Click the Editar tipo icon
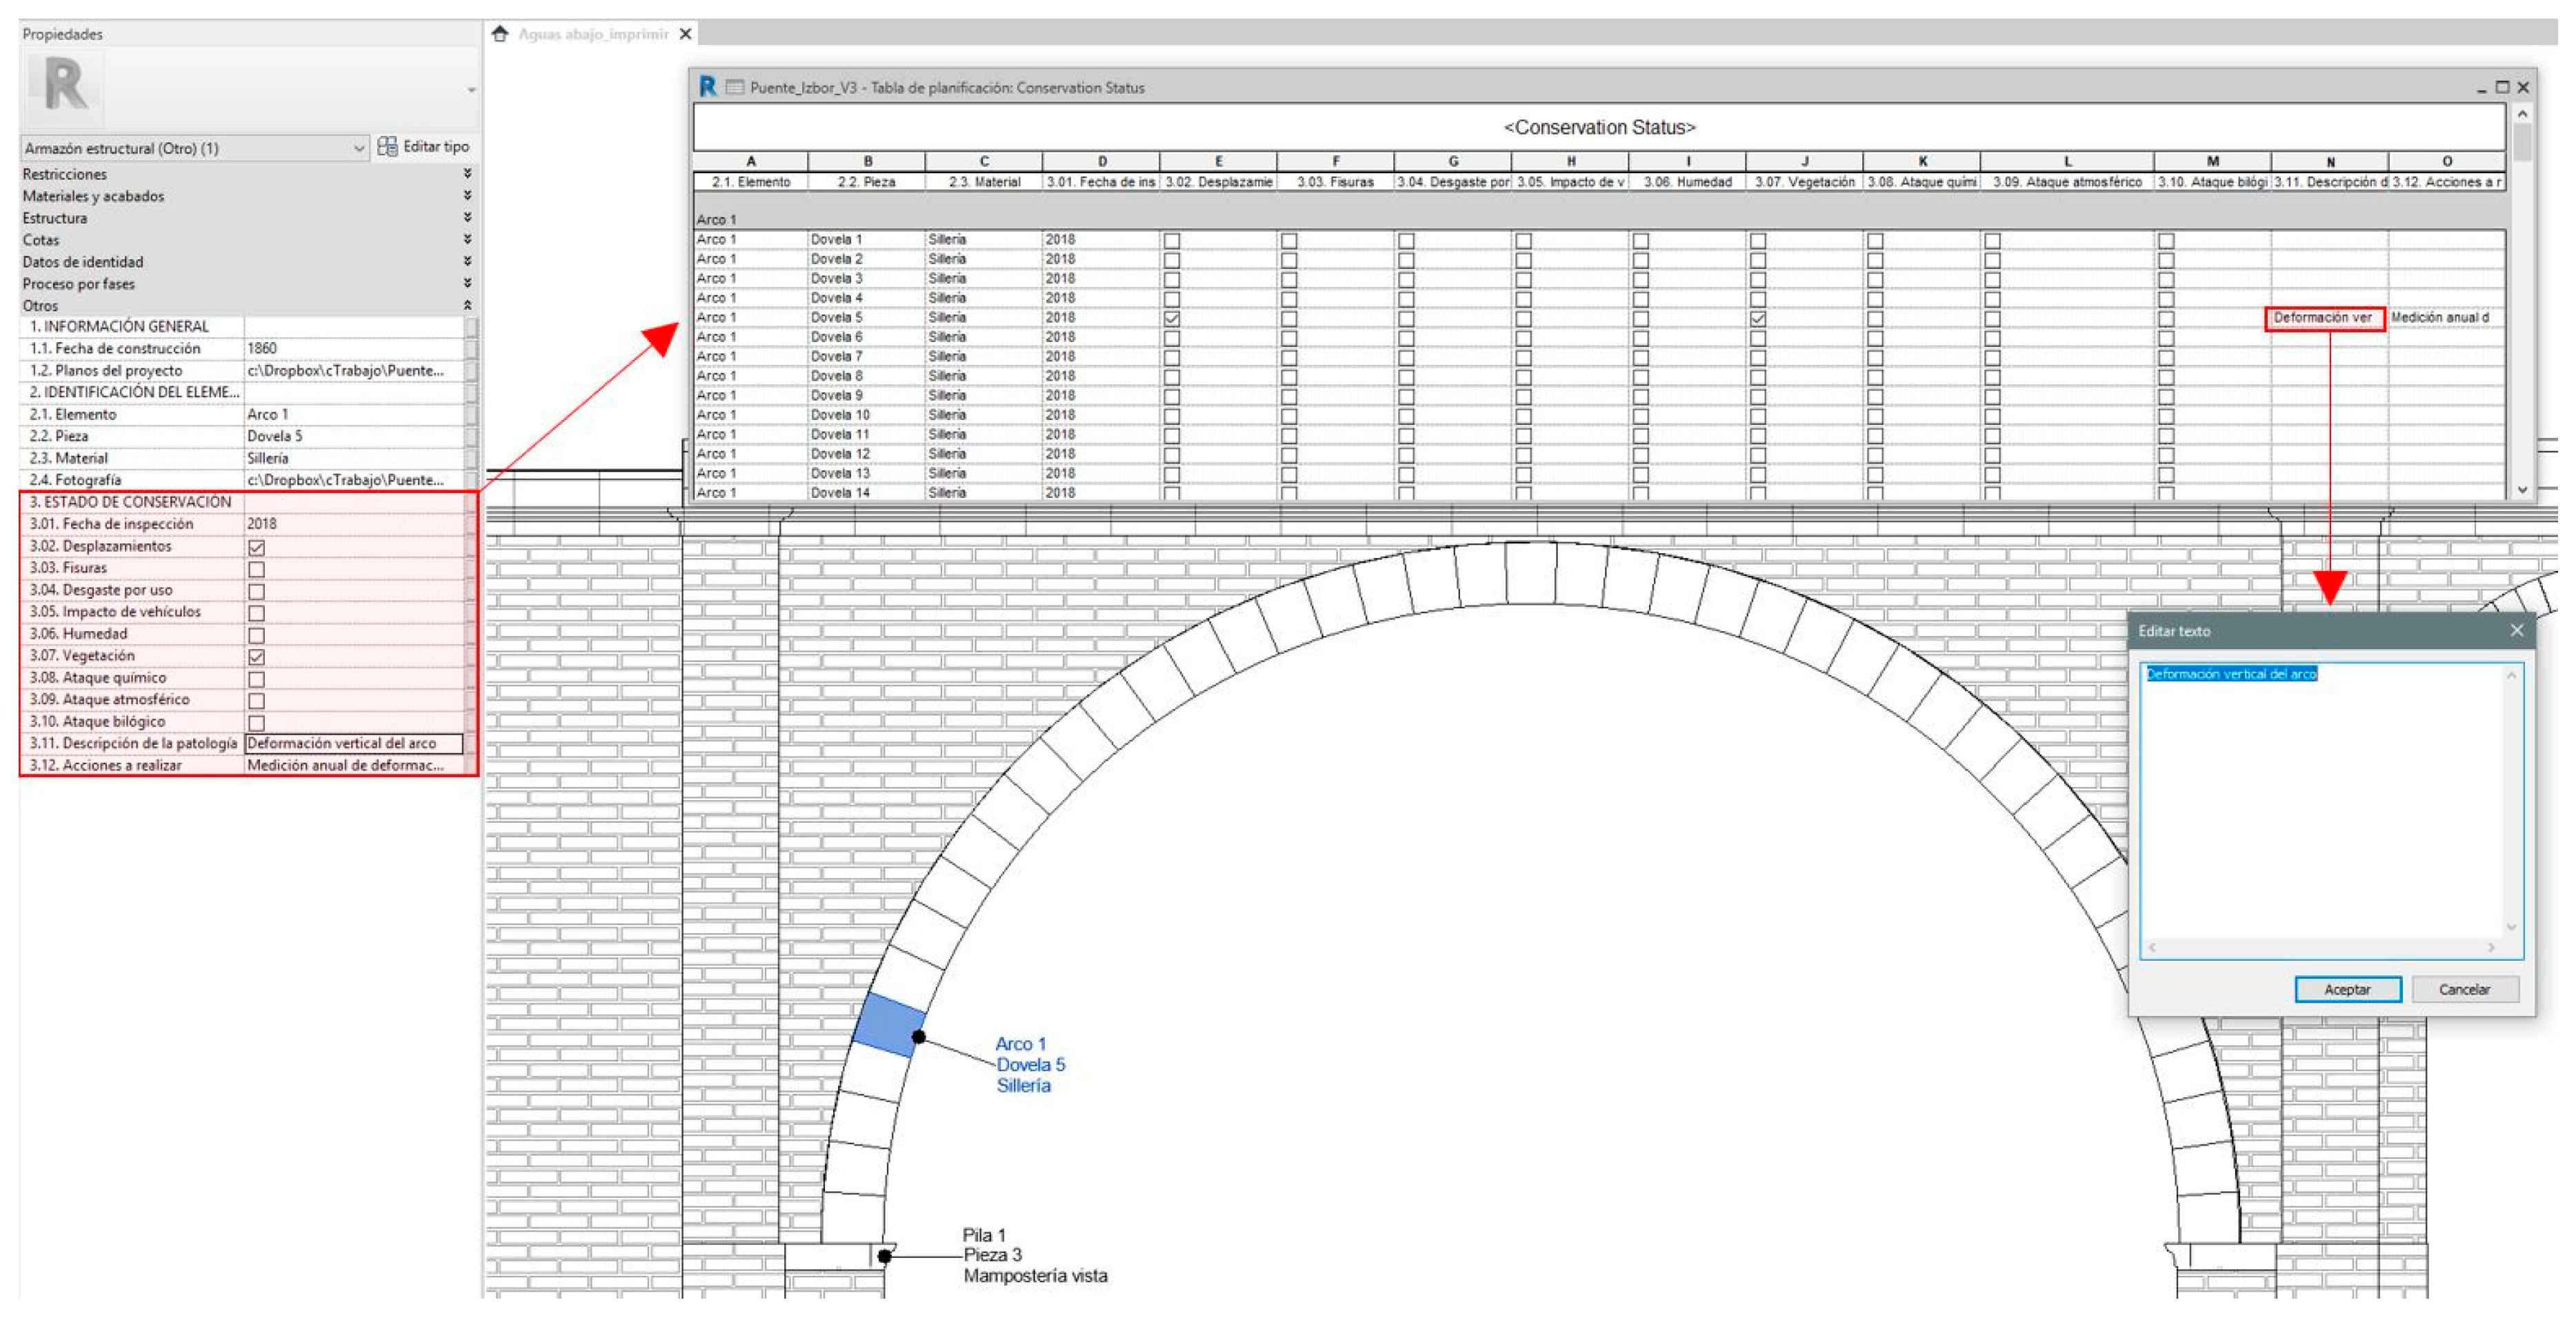 pyautogui.click(x=387, y=147)
